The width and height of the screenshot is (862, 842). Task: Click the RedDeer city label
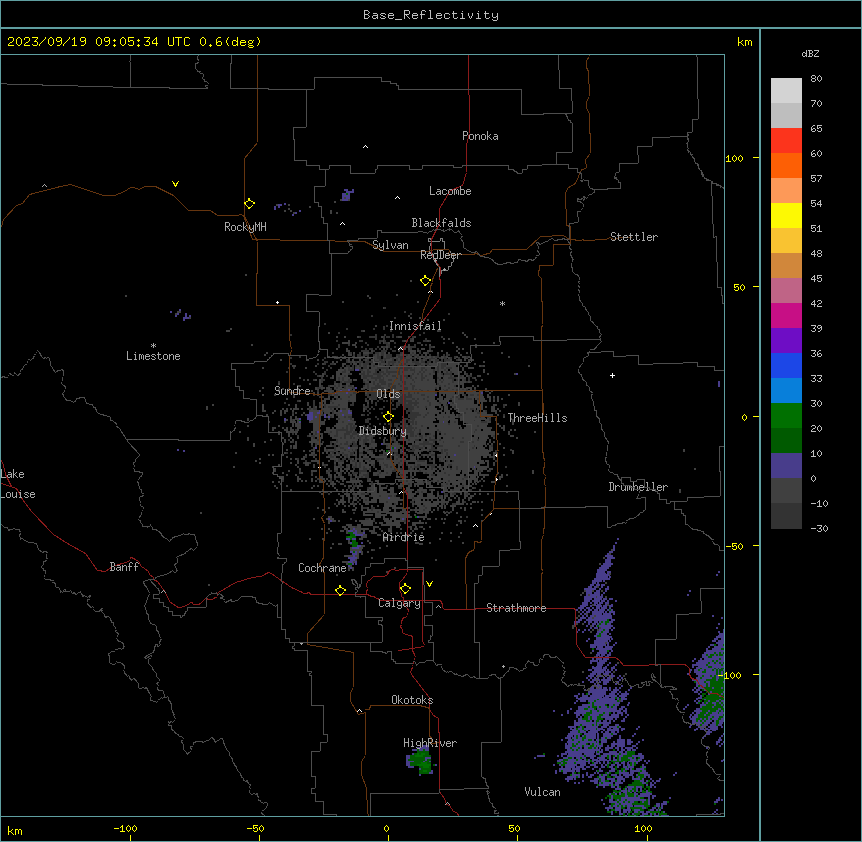tap(440, 255)
